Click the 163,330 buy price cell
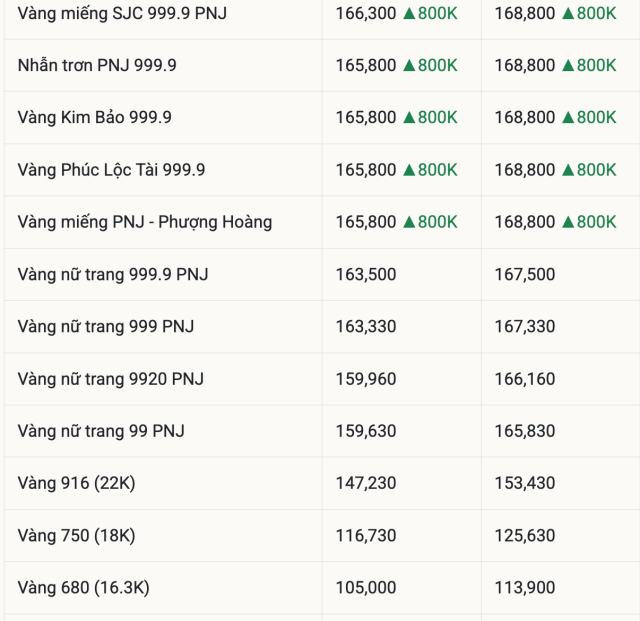The width and height of the screenshot is (640, 621). (366, 327)
